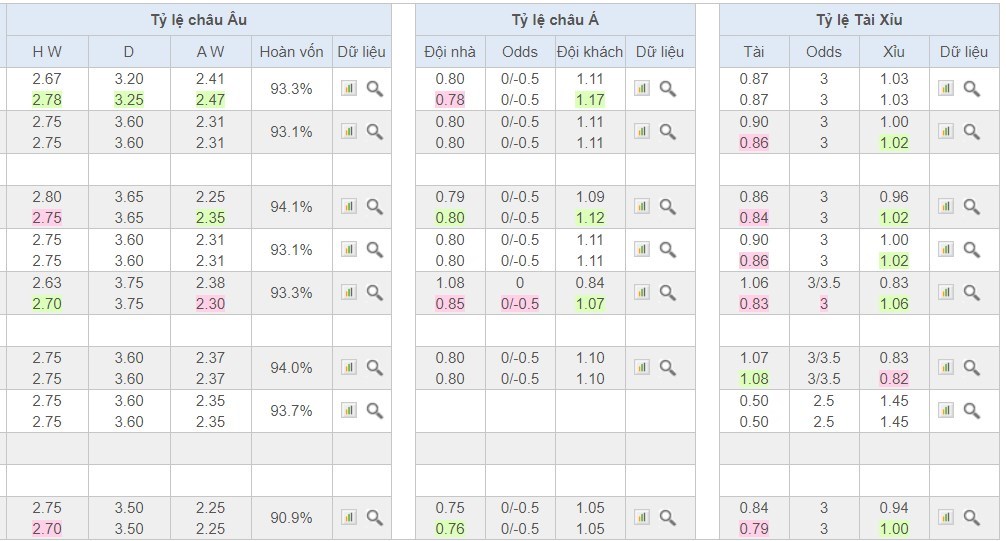Click the pink highlighted 0.79 Tài odds

tap(754, 529)
